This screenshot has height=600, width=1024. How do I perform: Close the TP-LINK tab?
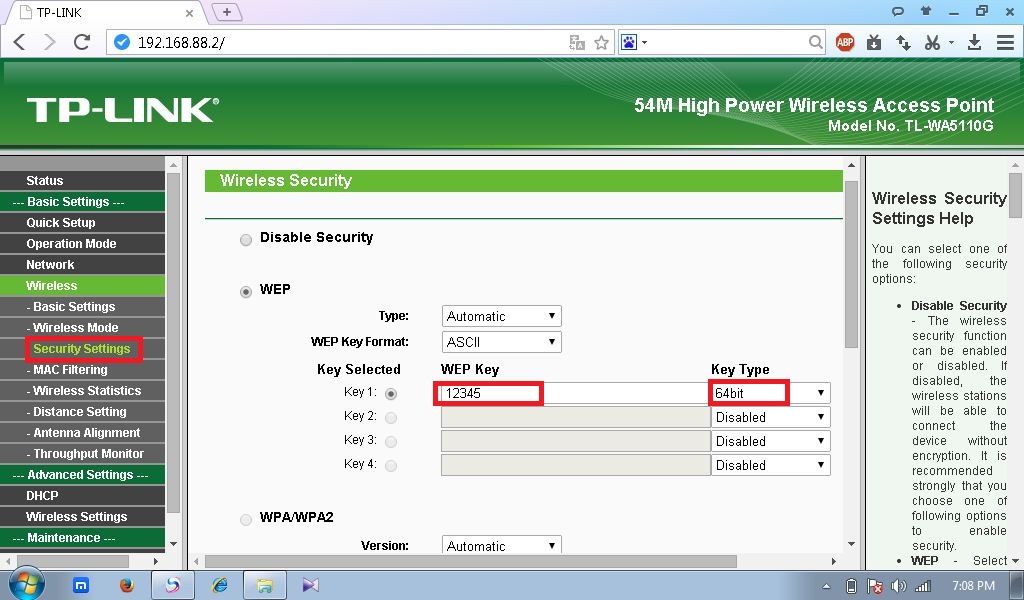point(189,13)
